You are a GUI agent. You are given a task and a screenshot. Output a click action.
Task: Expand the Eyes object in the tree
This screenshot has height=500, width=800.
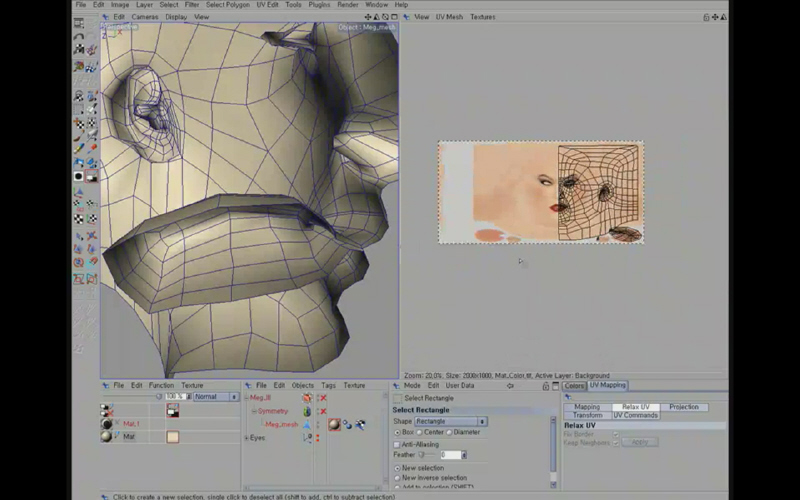(246, 438)
